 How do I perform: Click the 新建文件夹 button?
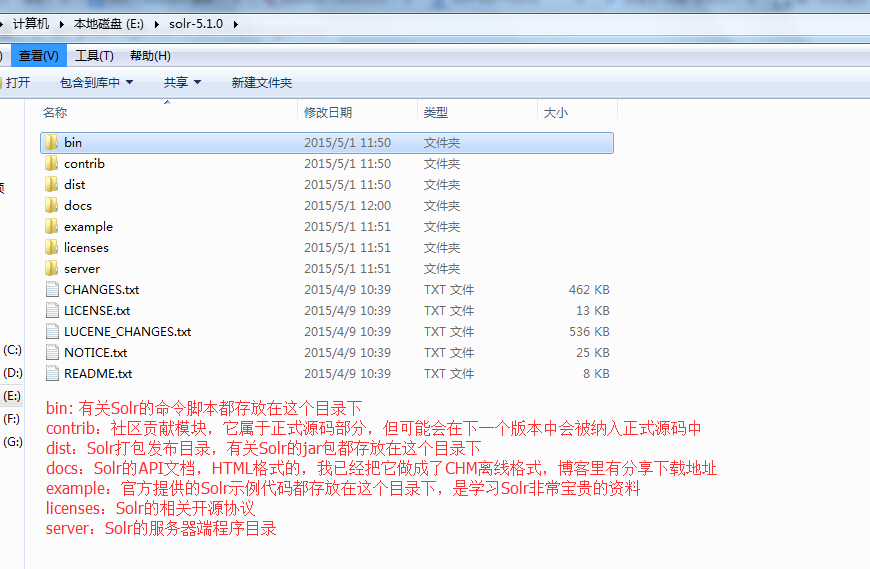pyautogui.click(x=262, y=83)
